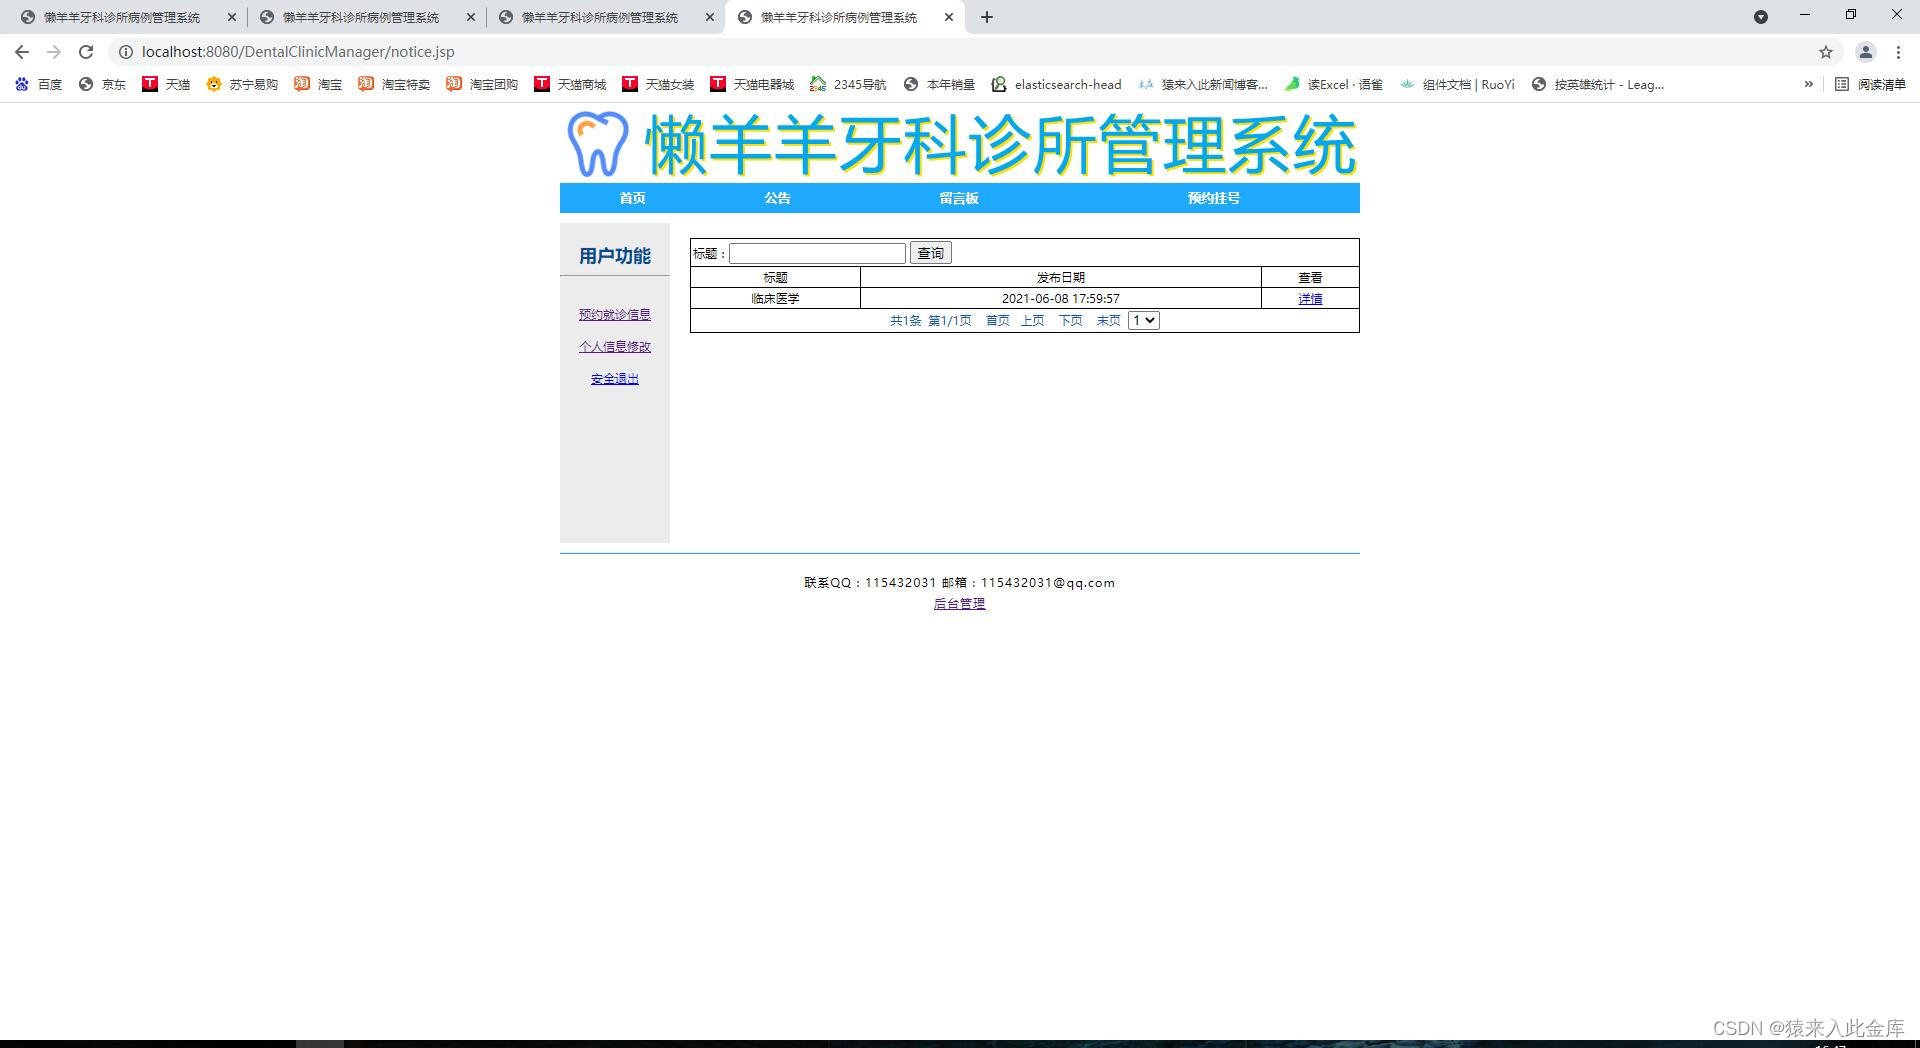Open 公告 in navigation bar
The image size is (1920, 1048).
[x=777, y=198]
